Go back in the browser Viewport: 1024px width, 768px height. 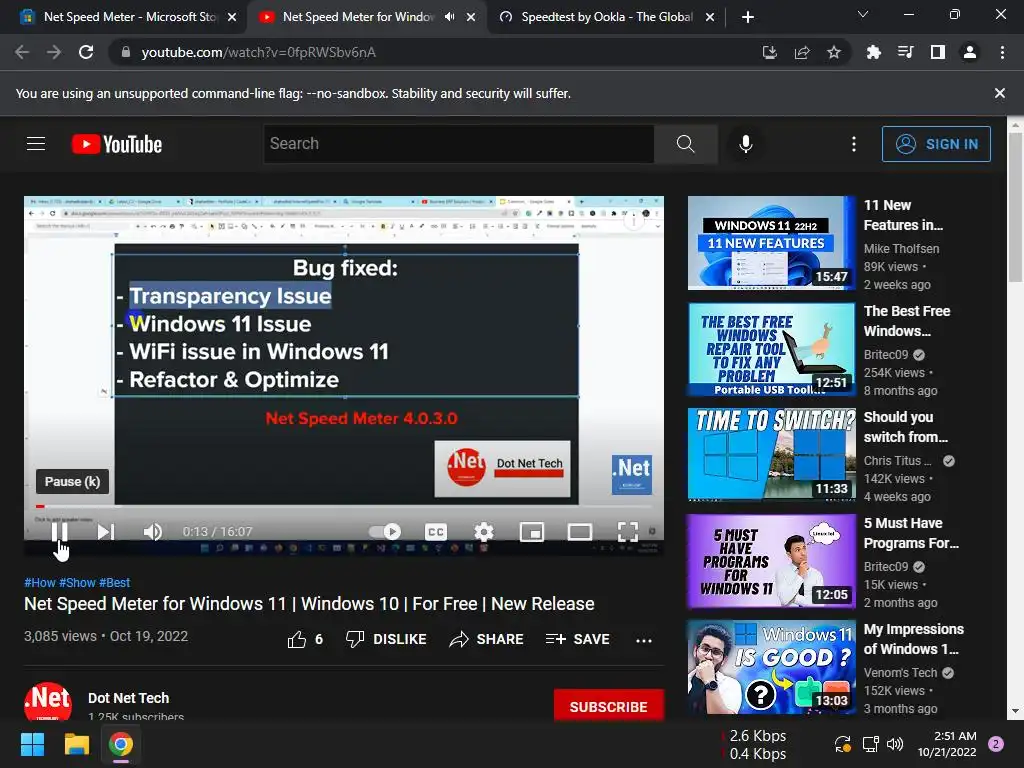click(x=22, y=52)
